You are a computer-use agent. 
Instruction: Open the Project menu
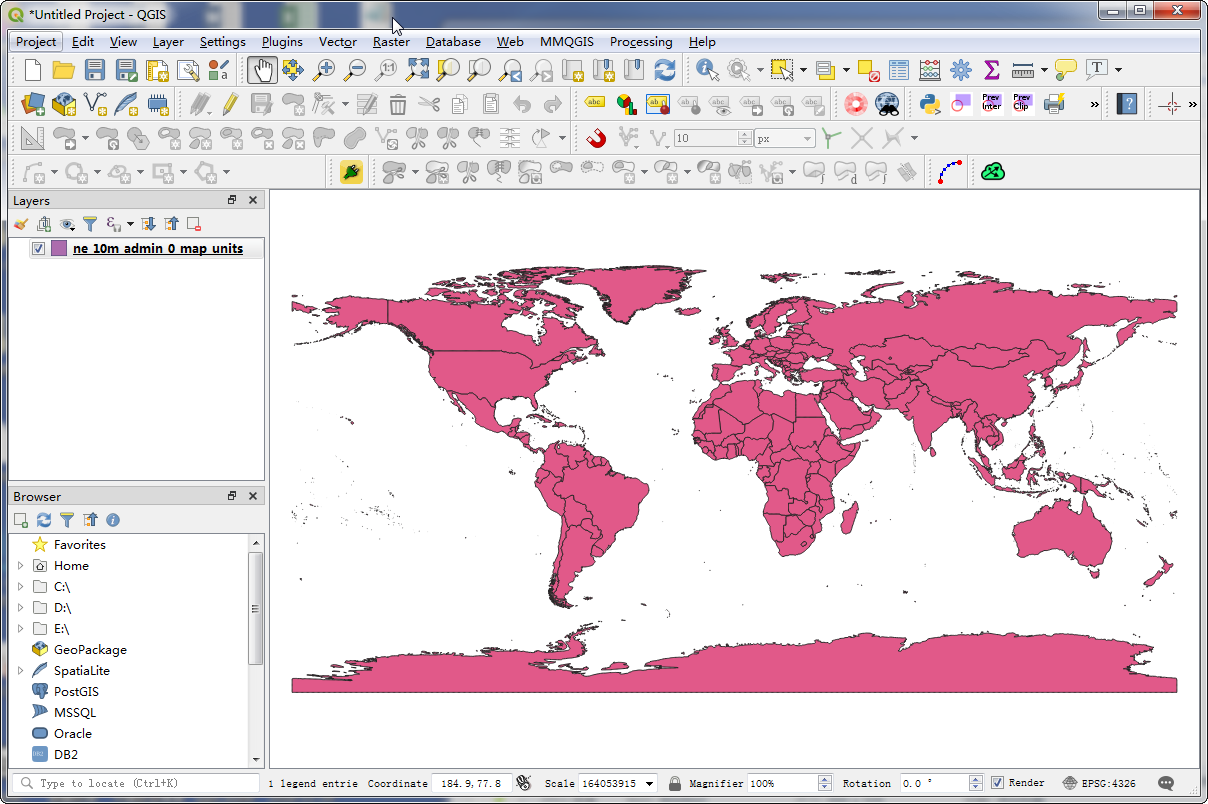(x=36, y=42)
